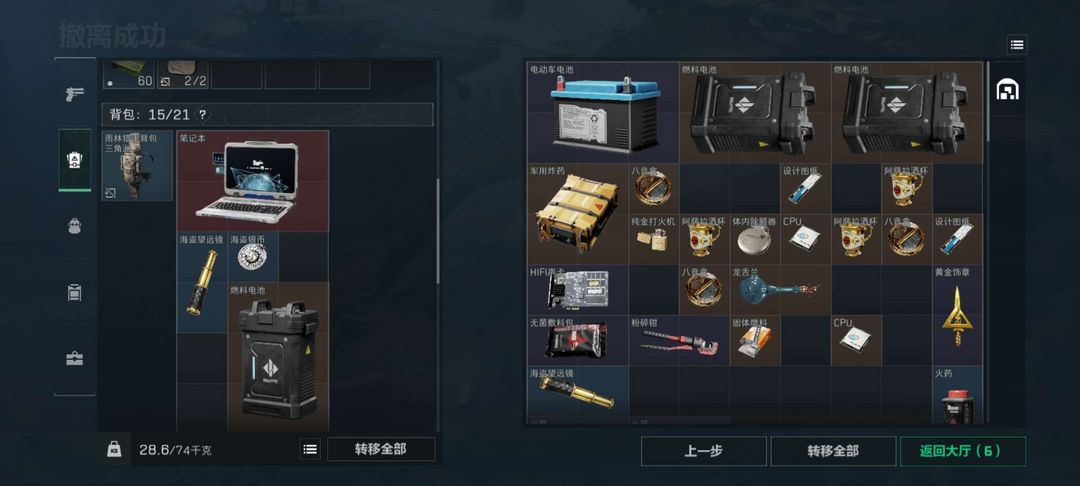This screenshot has width=1080, height=486.
Task: Go back with the 上一步 button
Action: click(703, 451)
